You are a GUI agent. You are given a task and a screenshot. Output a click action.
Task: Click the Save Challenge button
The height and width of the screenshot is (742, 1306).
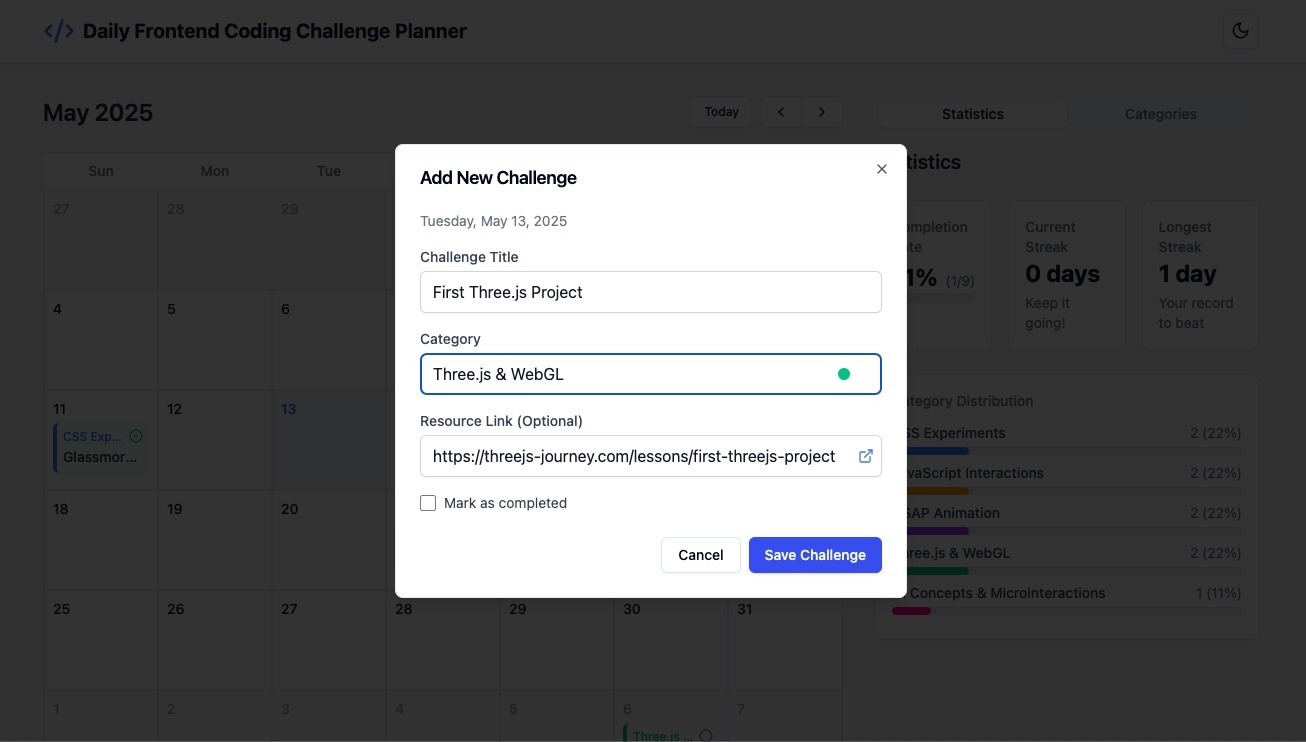point(815,555)
